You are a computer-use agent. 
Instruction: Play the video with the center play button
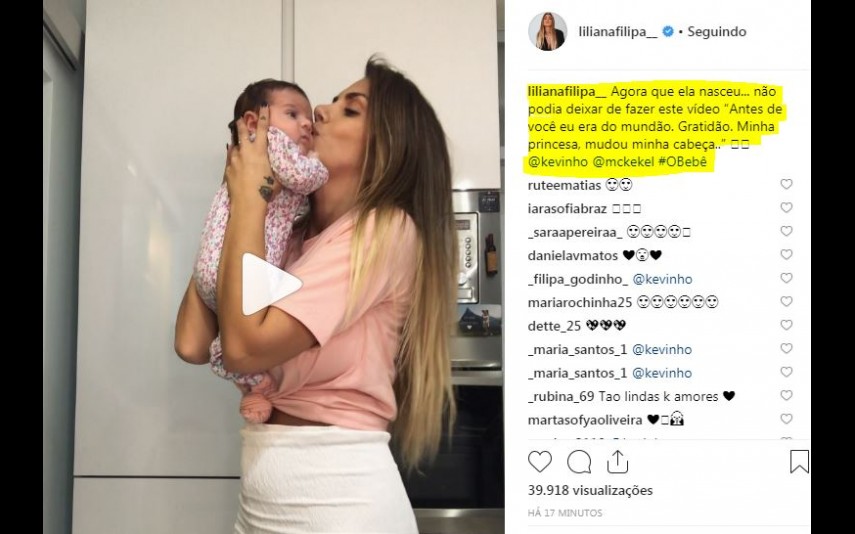pyautogui.click(x=270, y=284)
